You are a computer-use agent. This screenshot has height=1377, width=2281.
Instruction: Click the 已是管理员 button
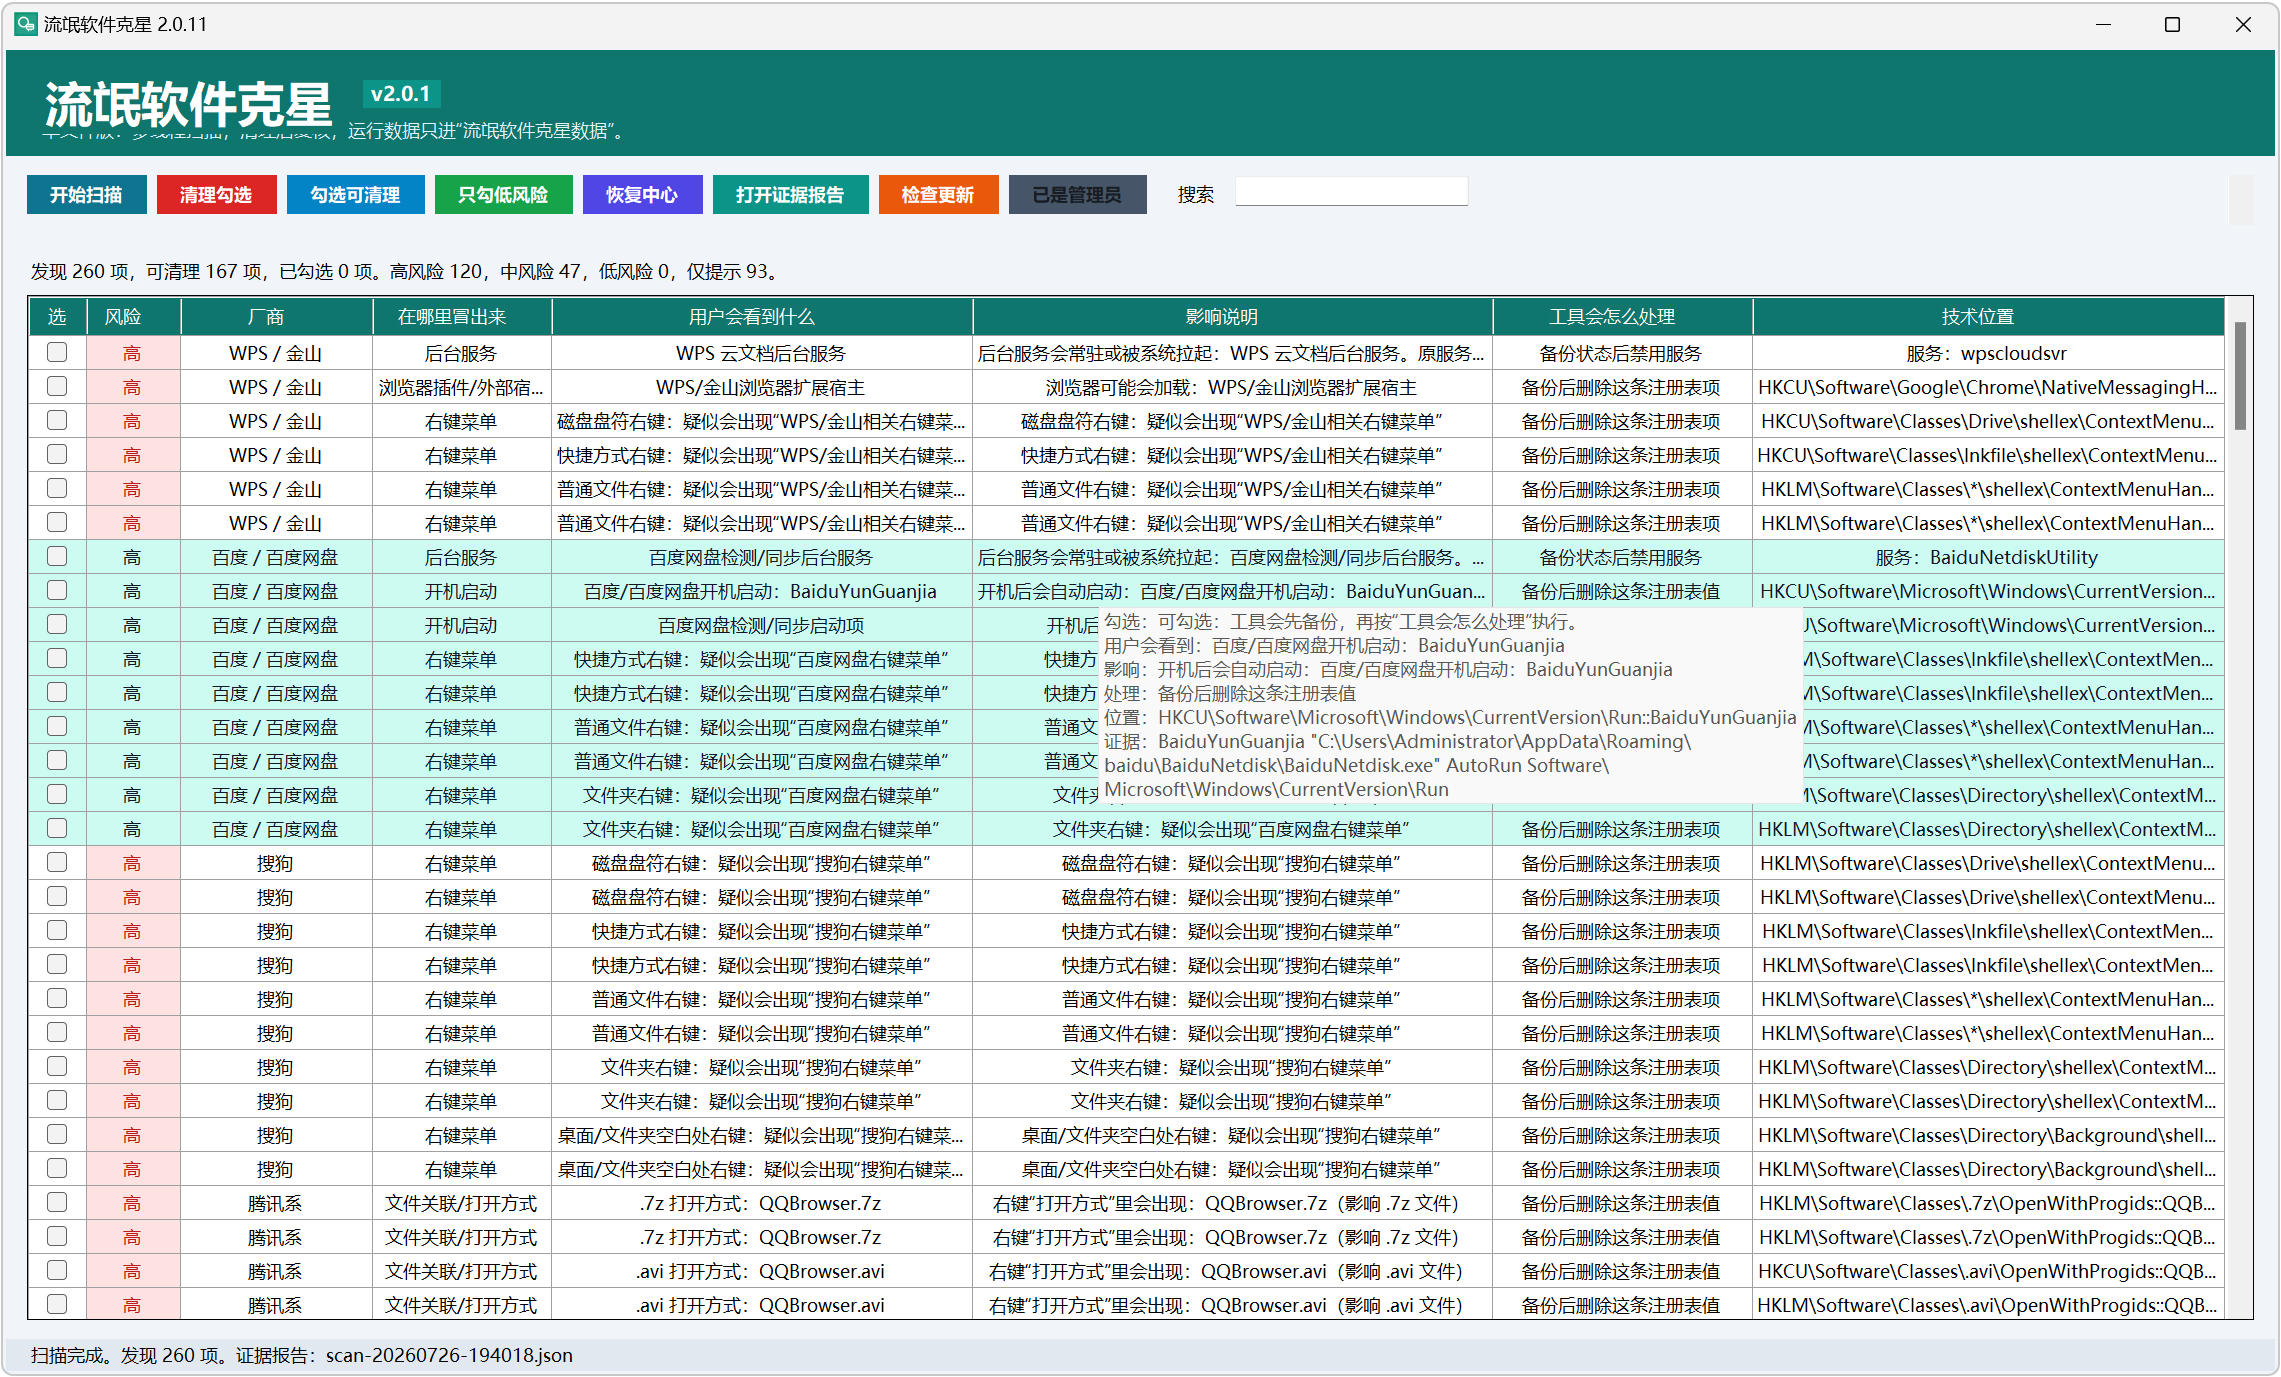click(x=1077, y=195)
